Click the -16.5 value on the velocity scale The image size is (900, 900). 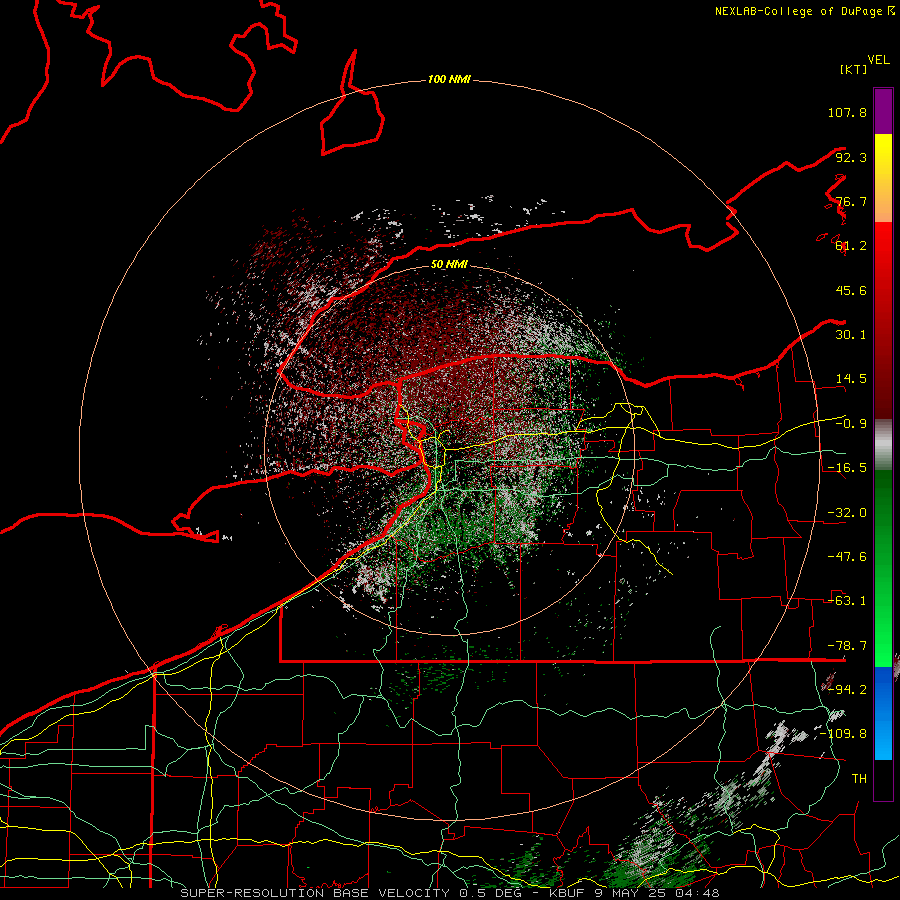tap(847, 468)
